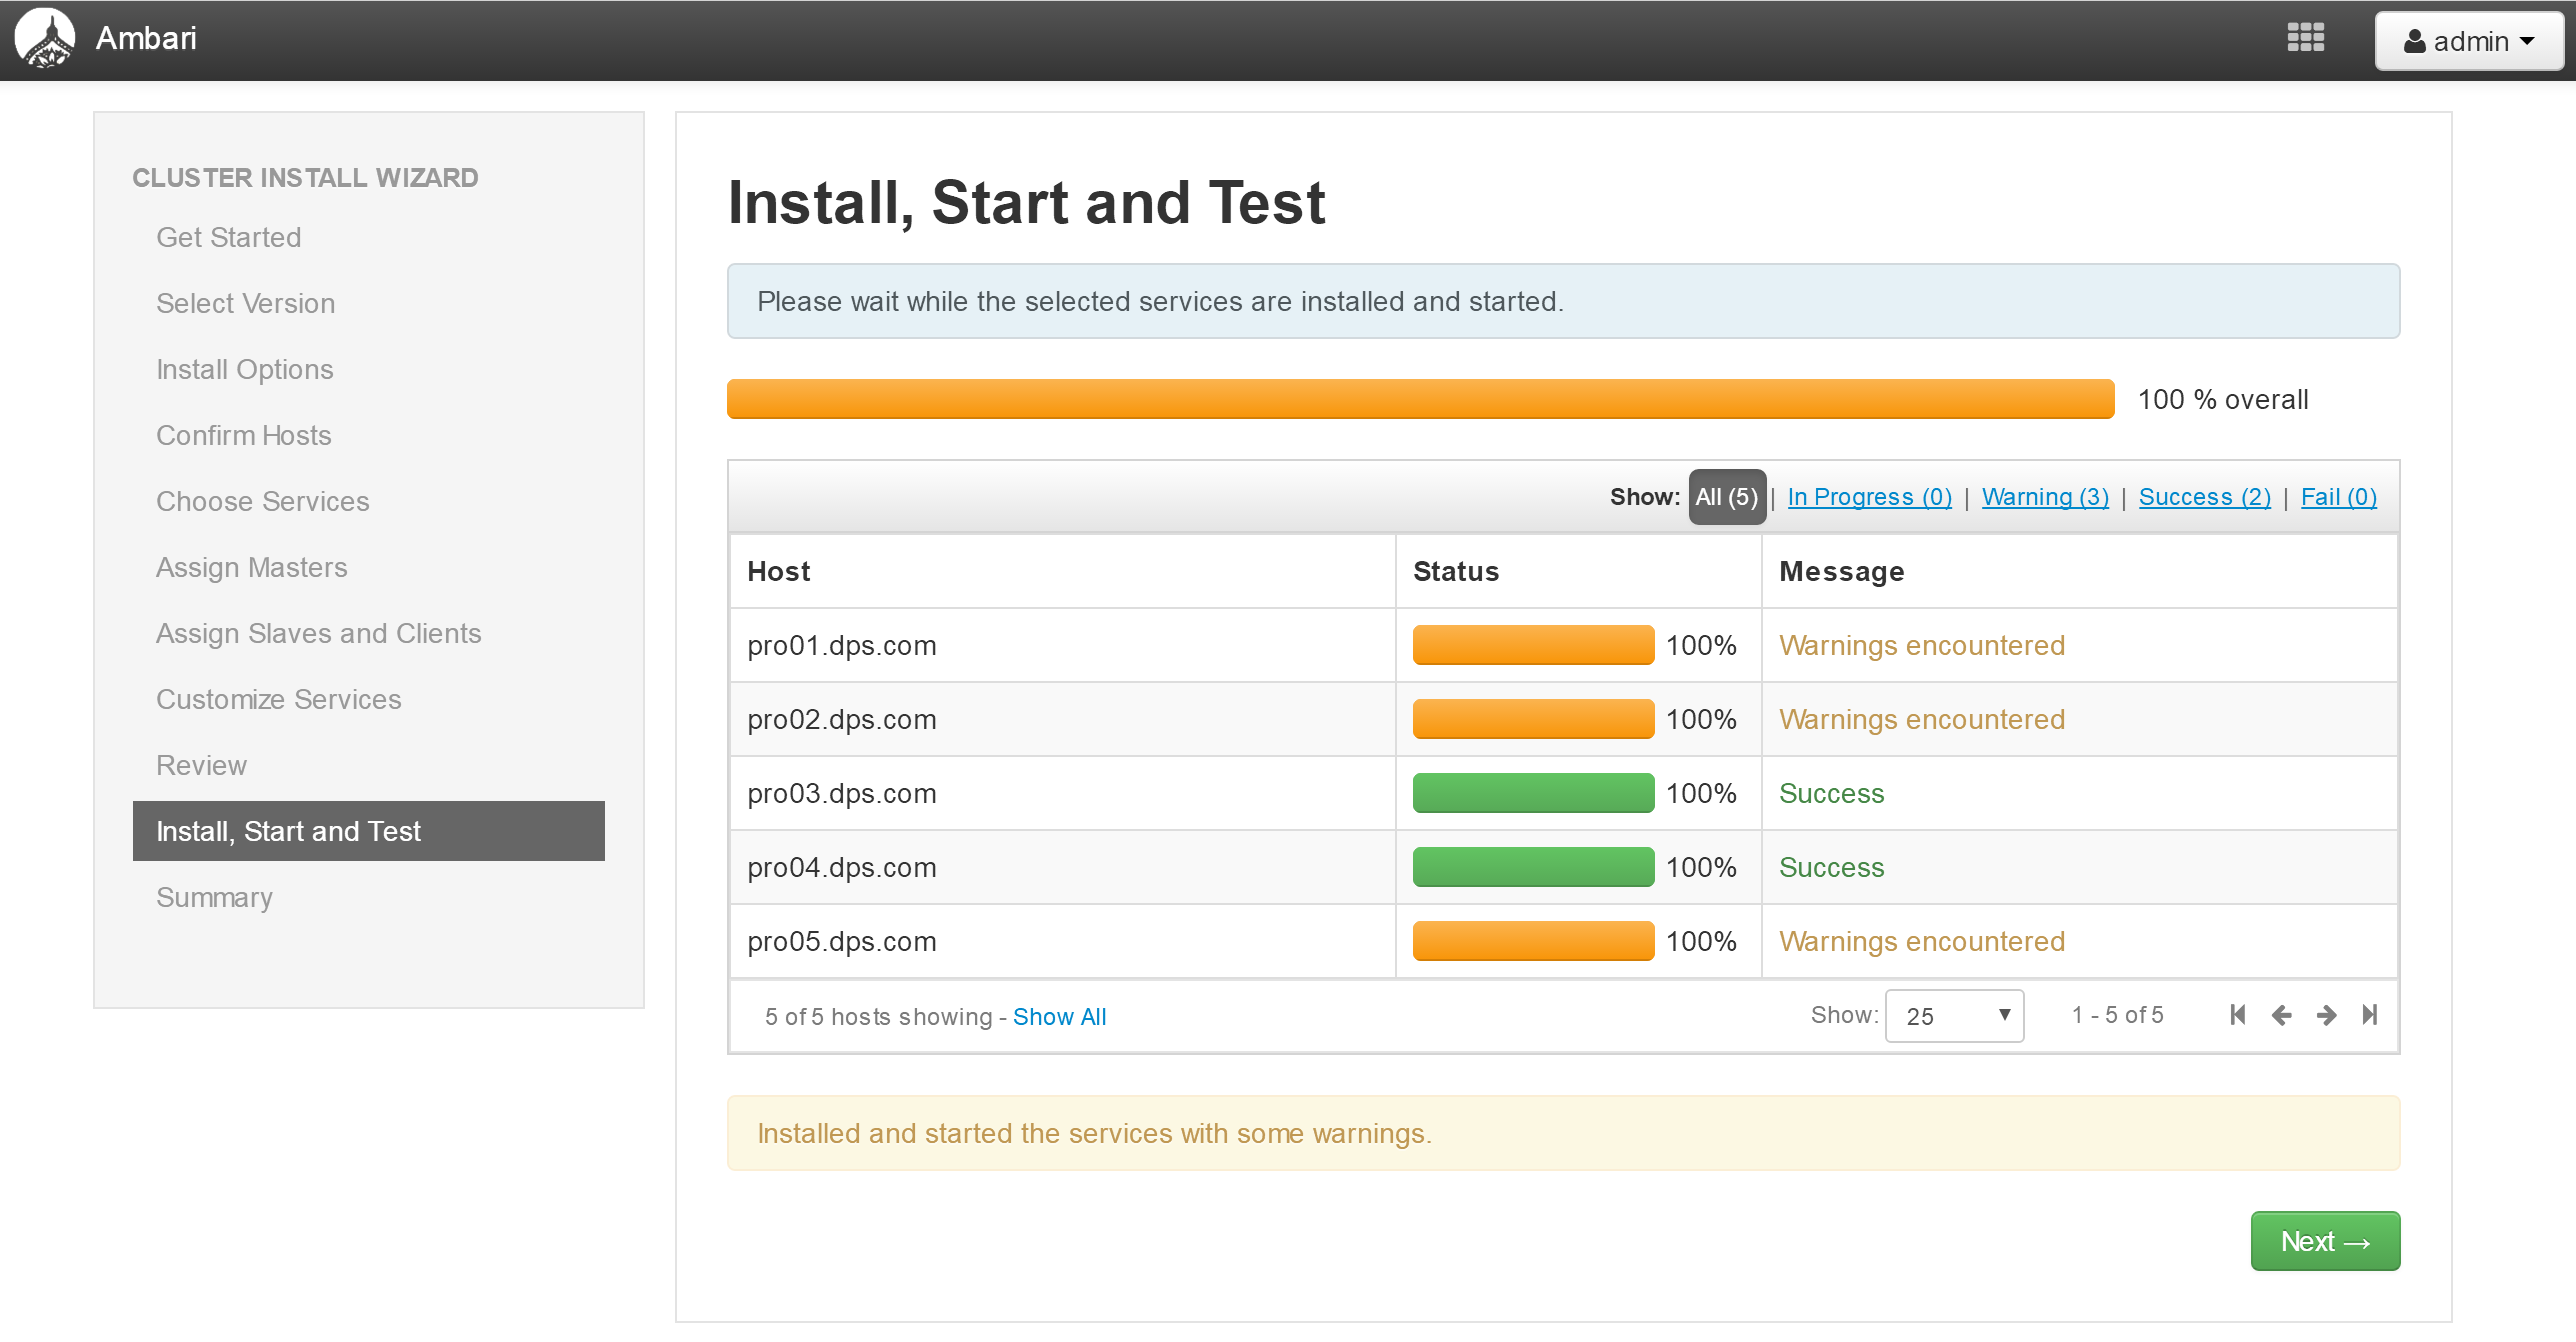Jump to the last page of hosts

(2369, 1015)
